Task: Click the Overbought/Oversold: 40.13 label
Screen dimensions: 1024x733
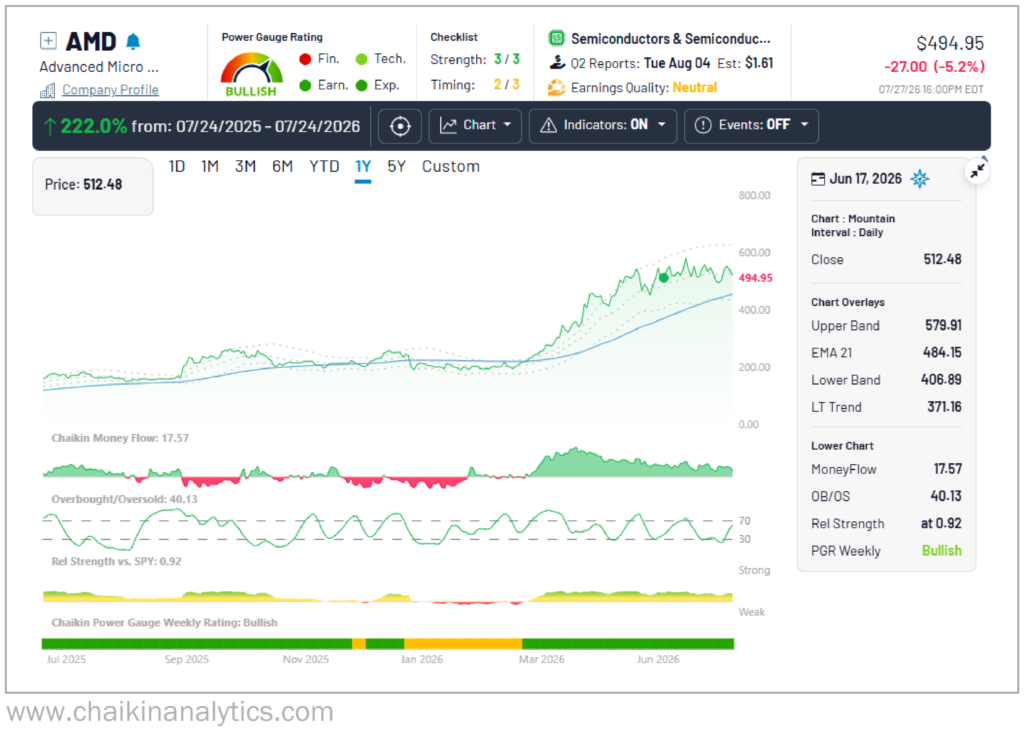Action: [124, 499]
